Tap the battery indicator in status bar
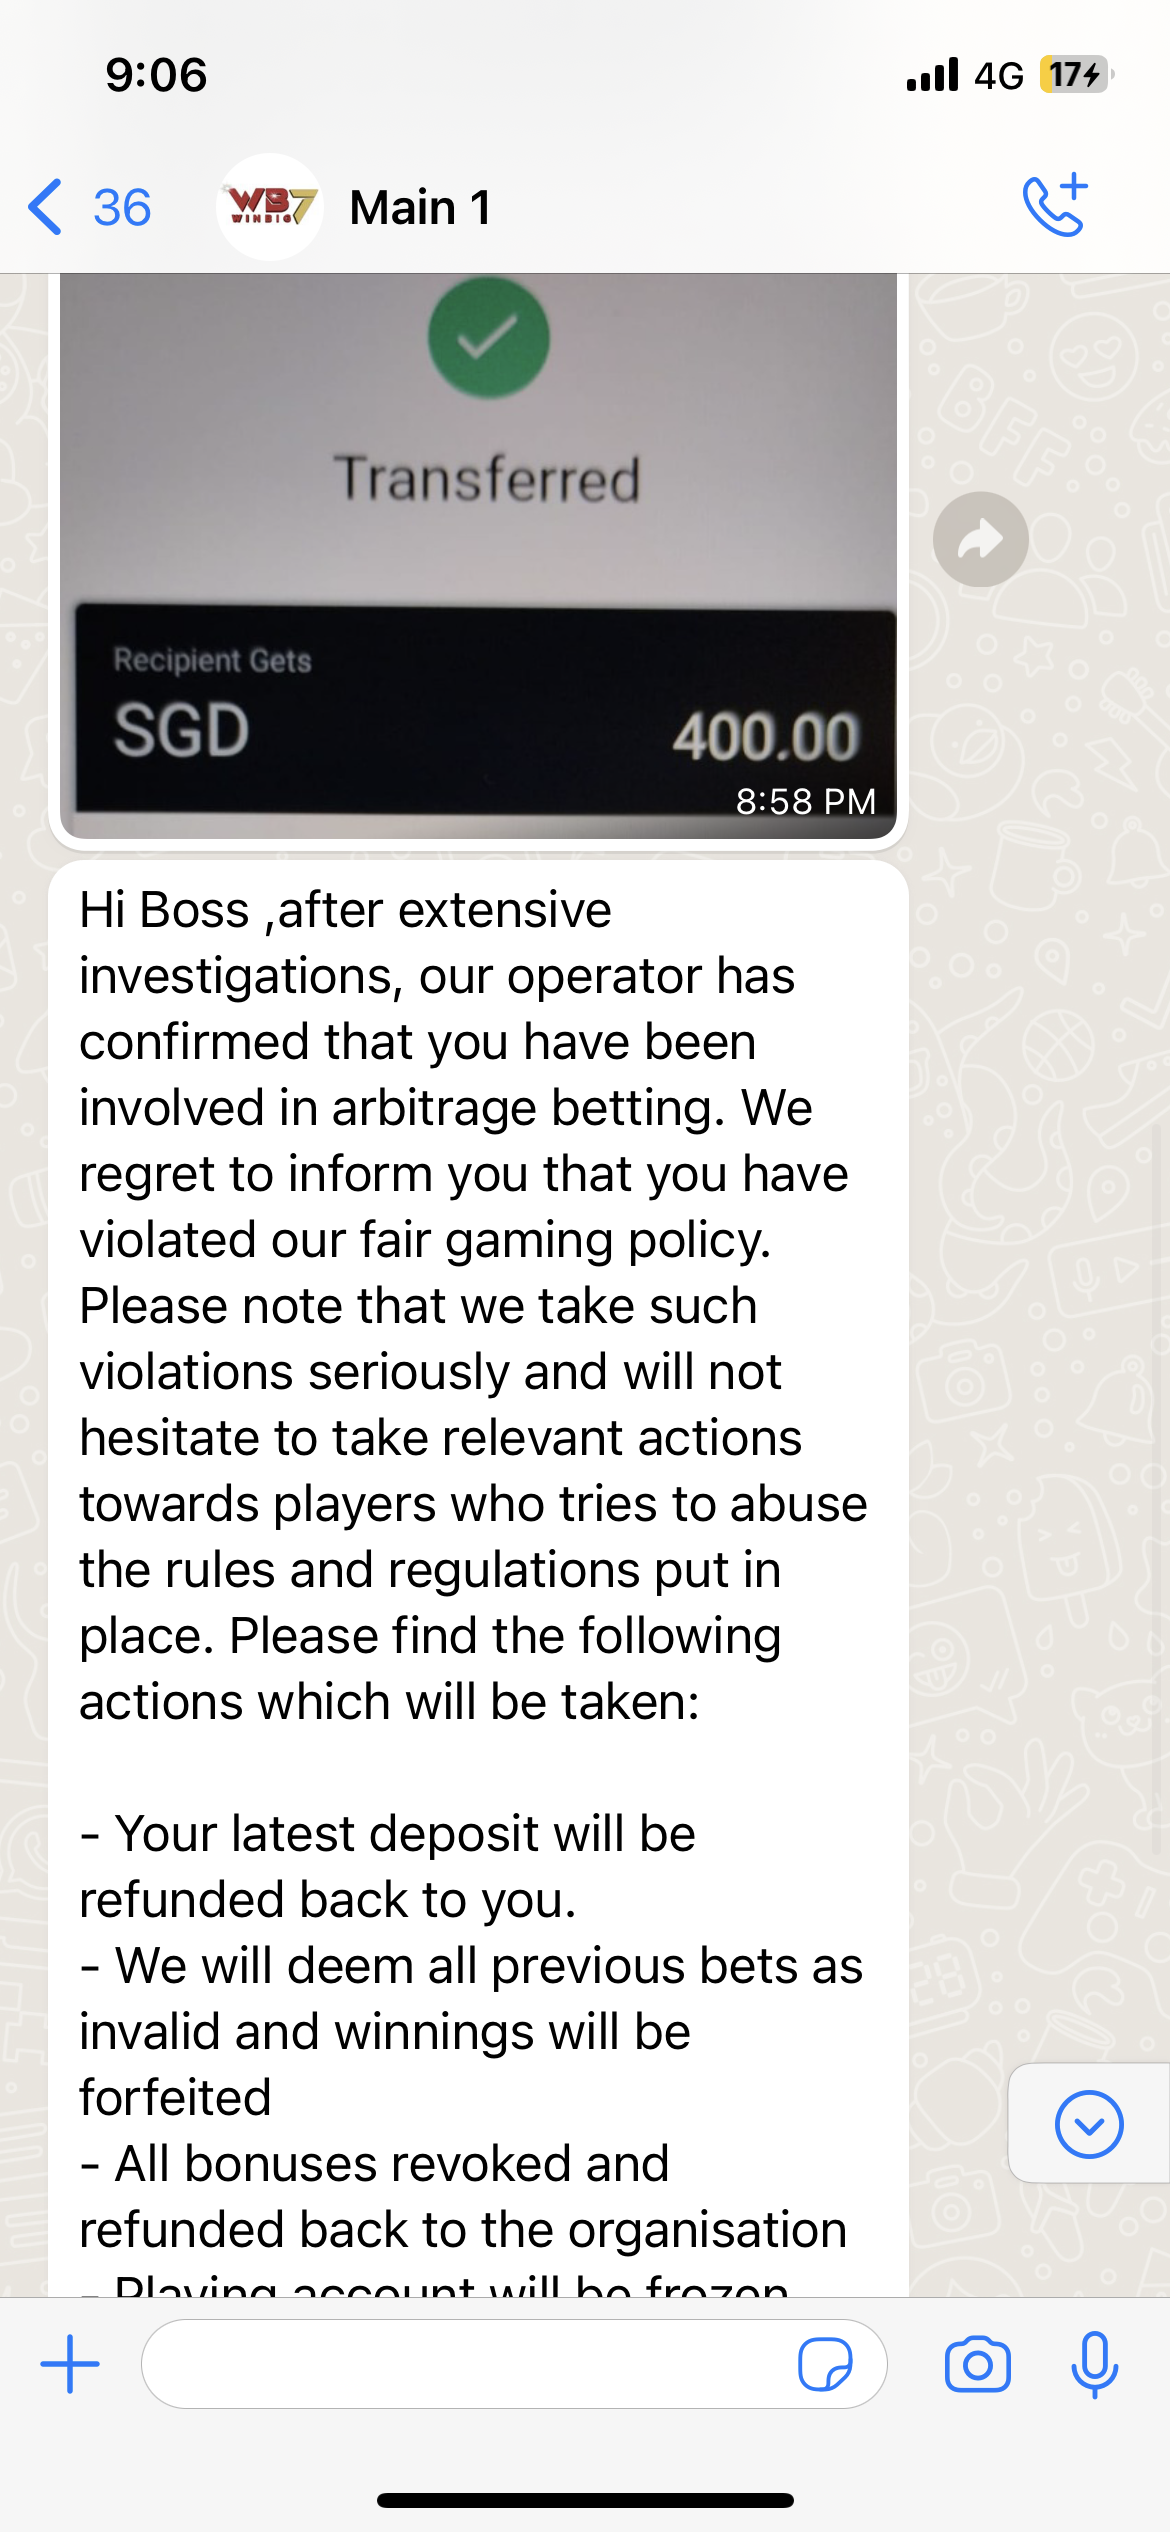The image size is (1170, 2532). 1076,75
